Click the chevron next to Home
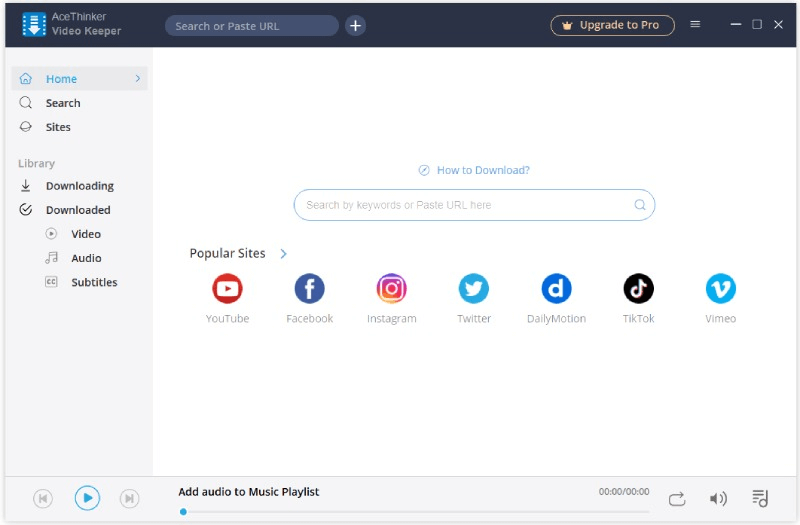The width and height of the screenshot is (800, 525). [x=138, y=79]
